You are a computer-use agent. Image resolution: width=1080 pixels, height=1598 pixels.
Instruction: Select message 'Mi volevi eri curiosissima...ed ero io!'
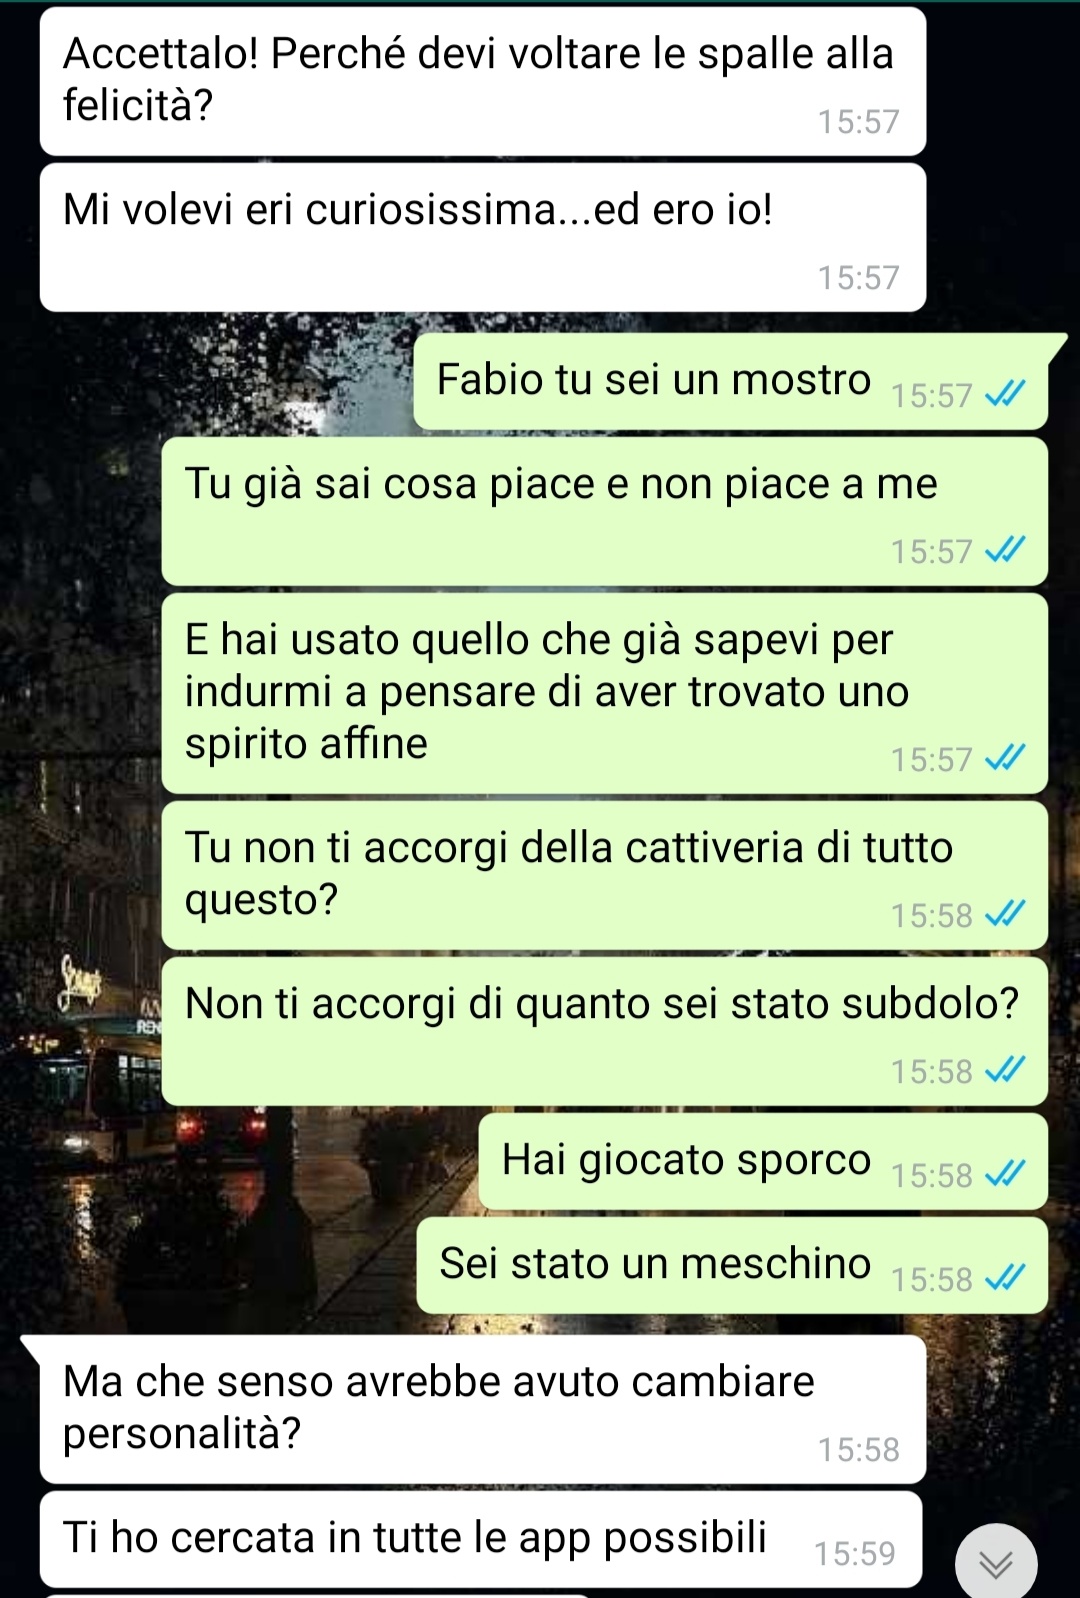pos(483,238)
